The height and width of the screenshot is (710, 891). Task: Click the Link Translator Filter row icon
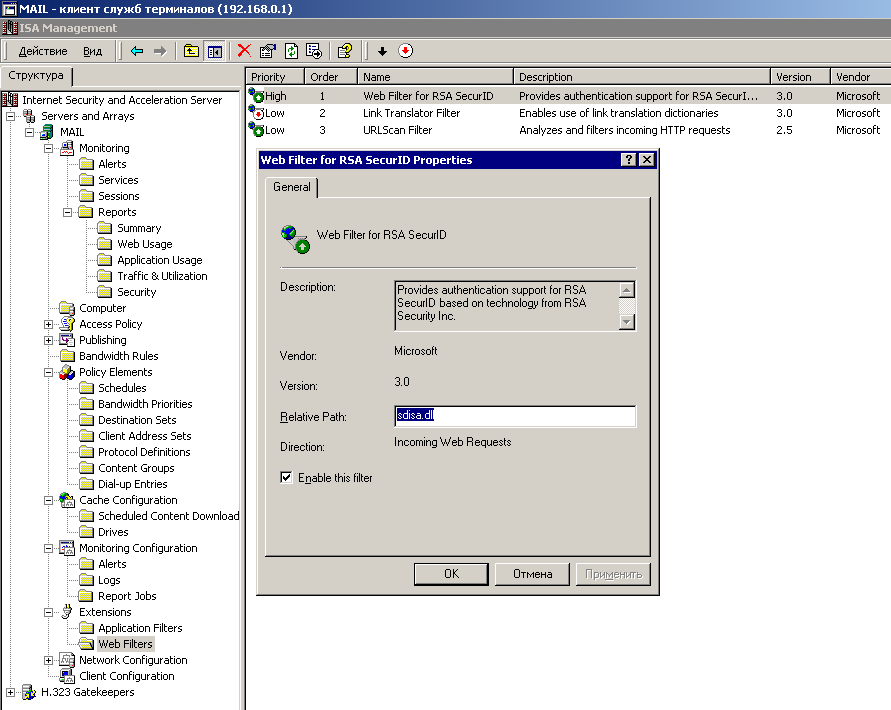256,113
